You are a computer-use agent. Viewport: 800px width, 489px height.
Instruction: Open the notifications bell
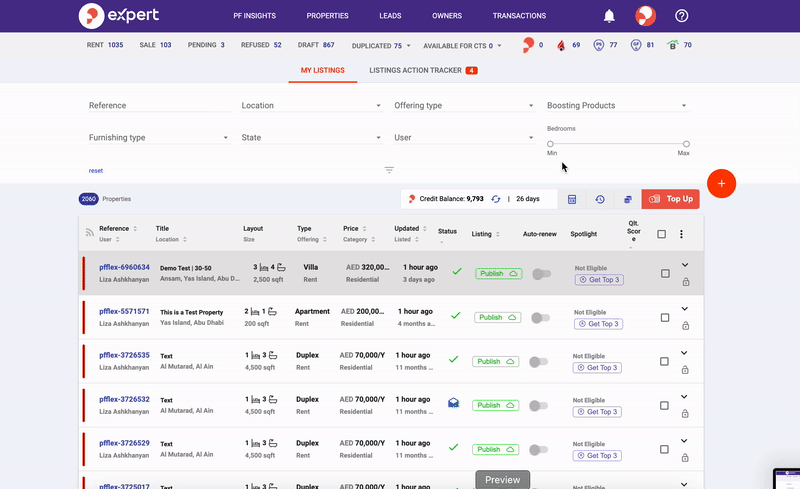pyautogui.click(x=609, y=16)
